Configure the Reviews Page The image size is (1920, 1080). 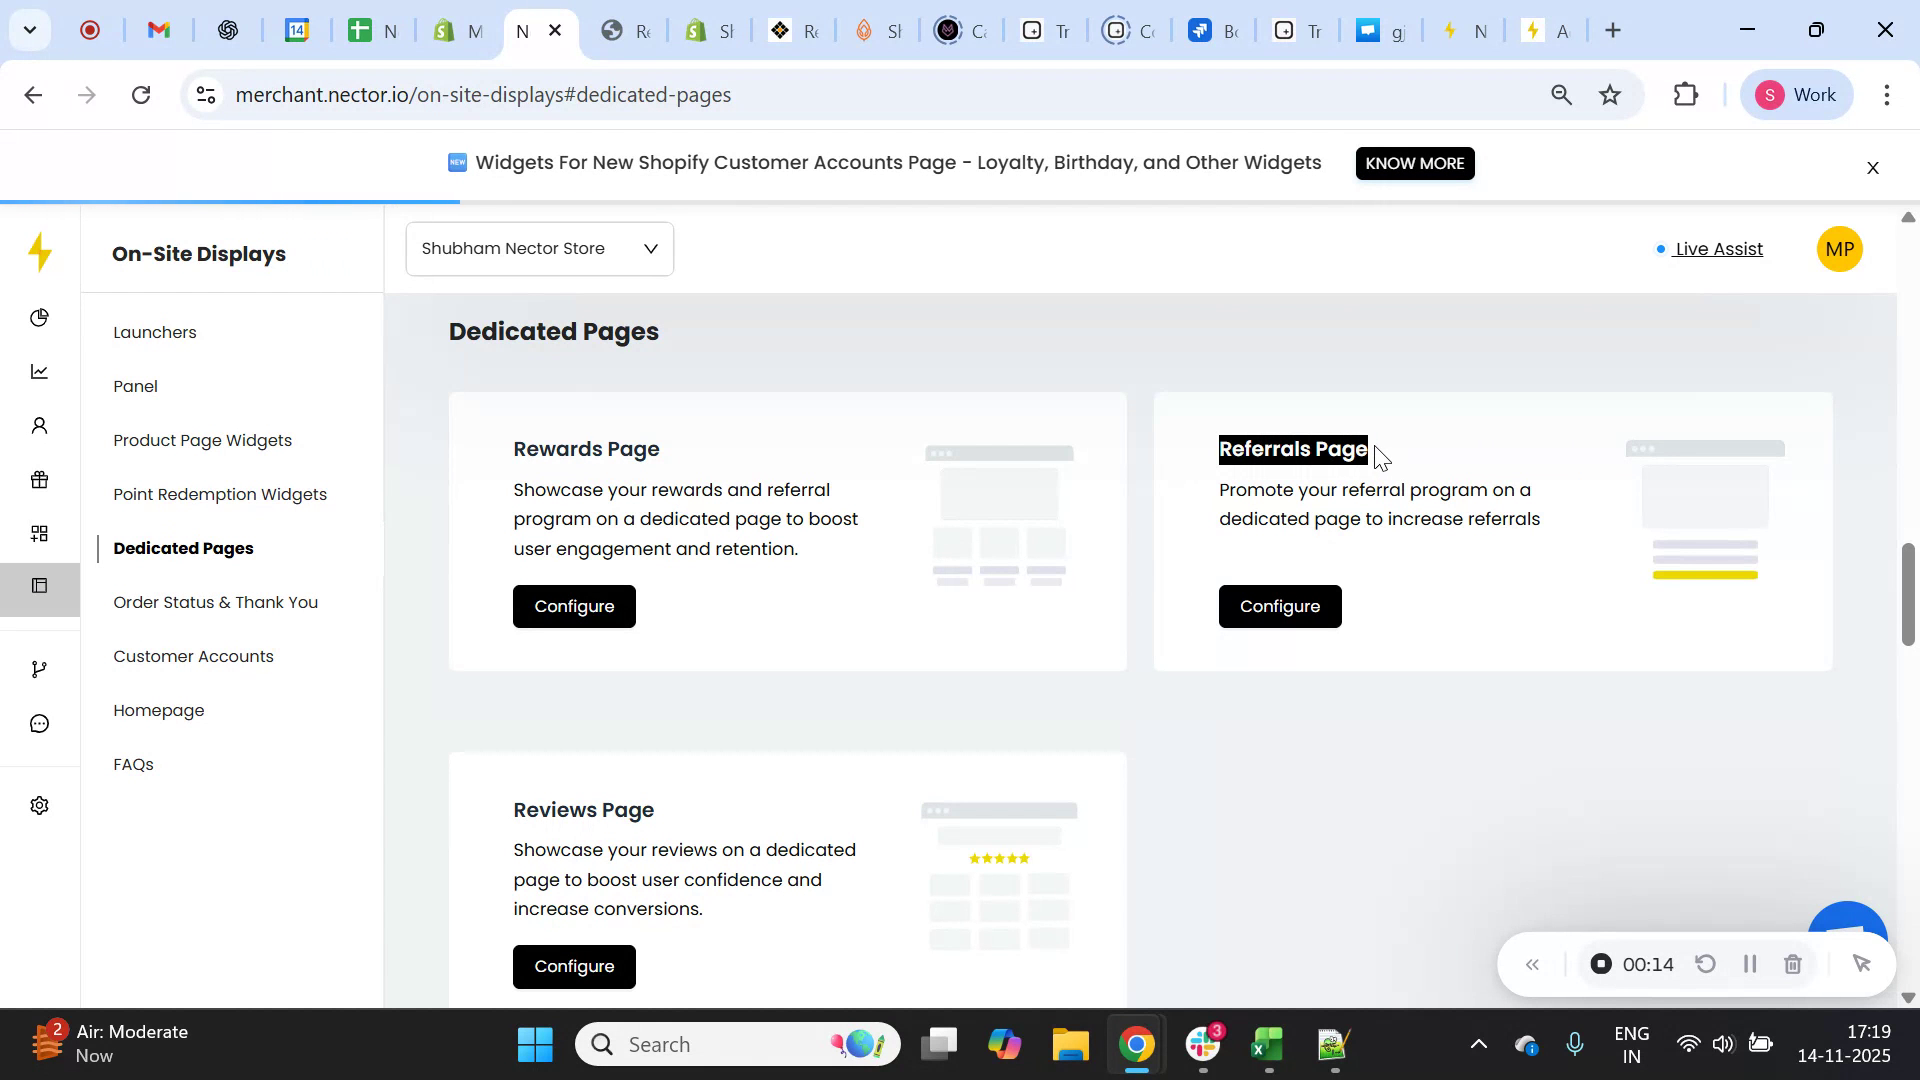pyautogui.click(x=573, y=966)
